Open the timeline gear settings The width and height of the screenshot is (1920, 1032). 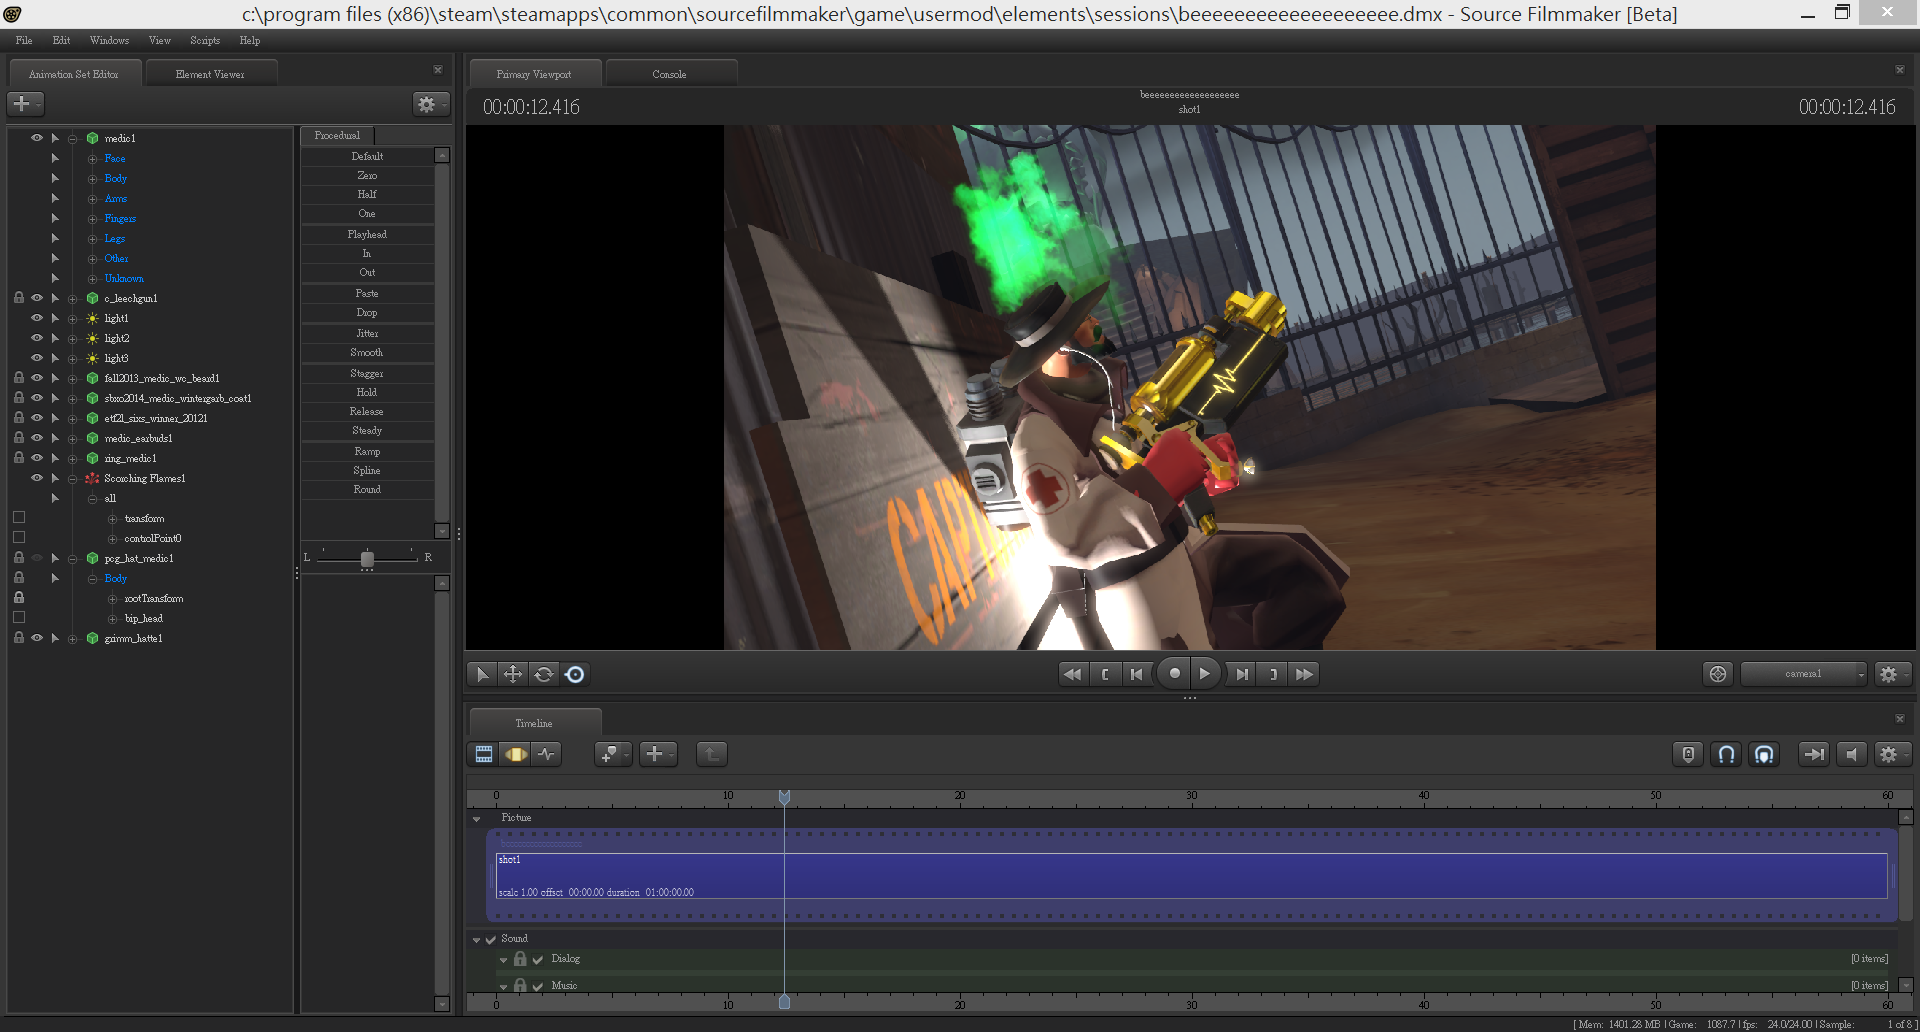click(x=1891, y=754)
